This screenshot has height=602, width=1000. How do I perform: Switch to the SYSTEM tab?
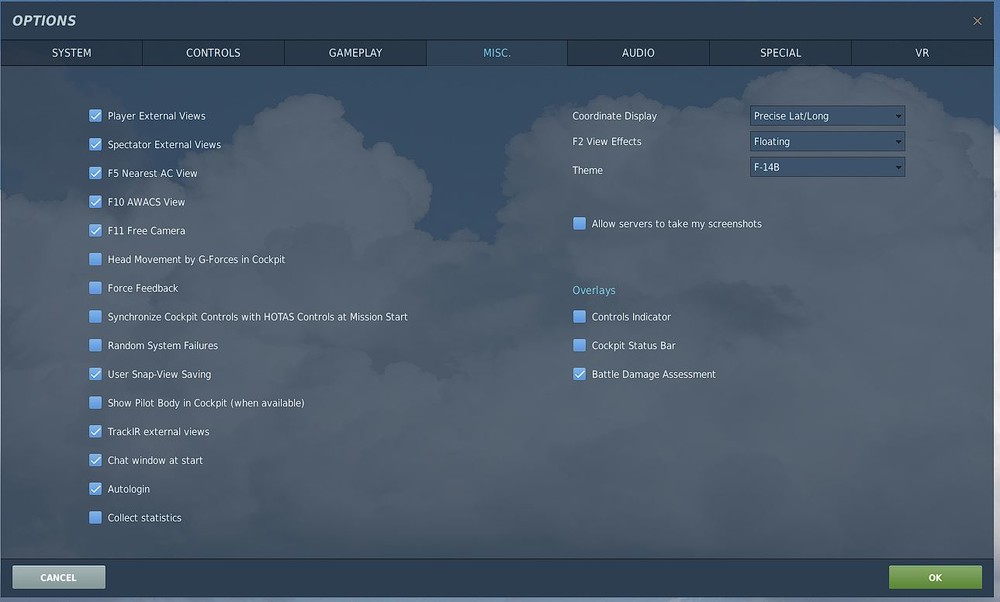coord(71,53)
